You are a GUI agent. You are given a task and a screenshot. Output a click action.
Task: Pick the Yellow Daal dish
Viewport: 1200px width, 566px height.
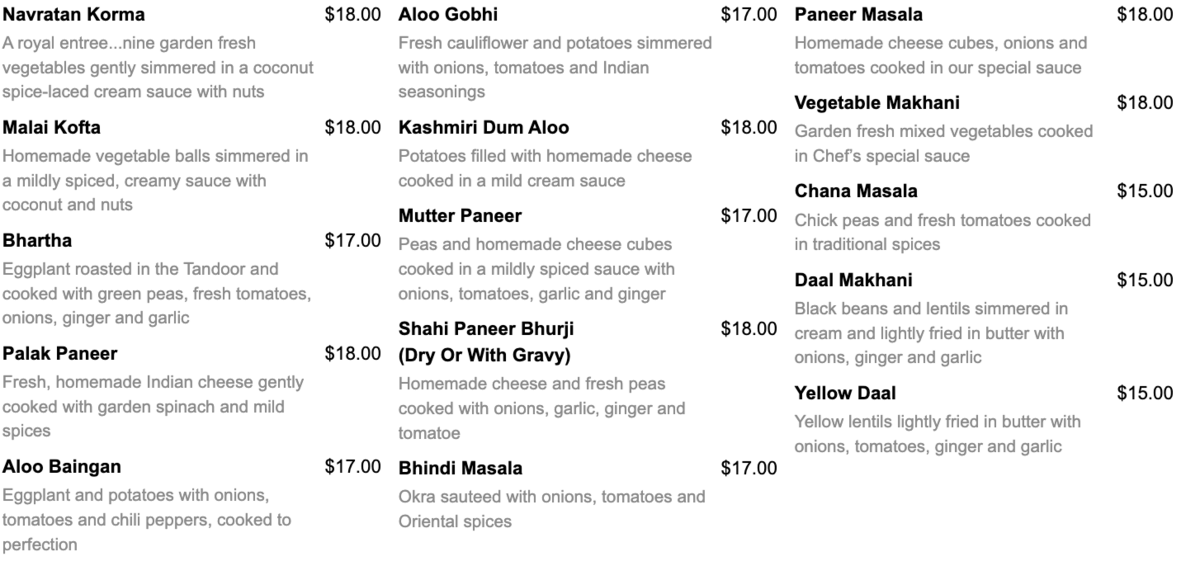coord(845,393)
